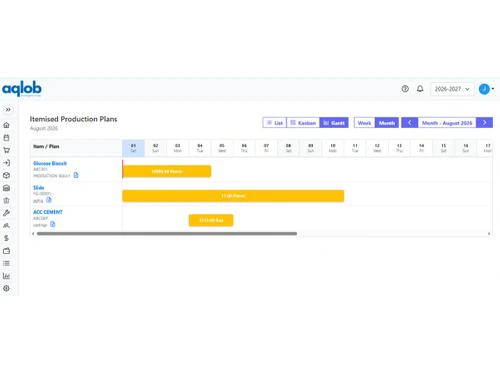Expand the sidebar with double-chevron icon
500x375 pixels.
pyautogui.click(x=8, y=109)
